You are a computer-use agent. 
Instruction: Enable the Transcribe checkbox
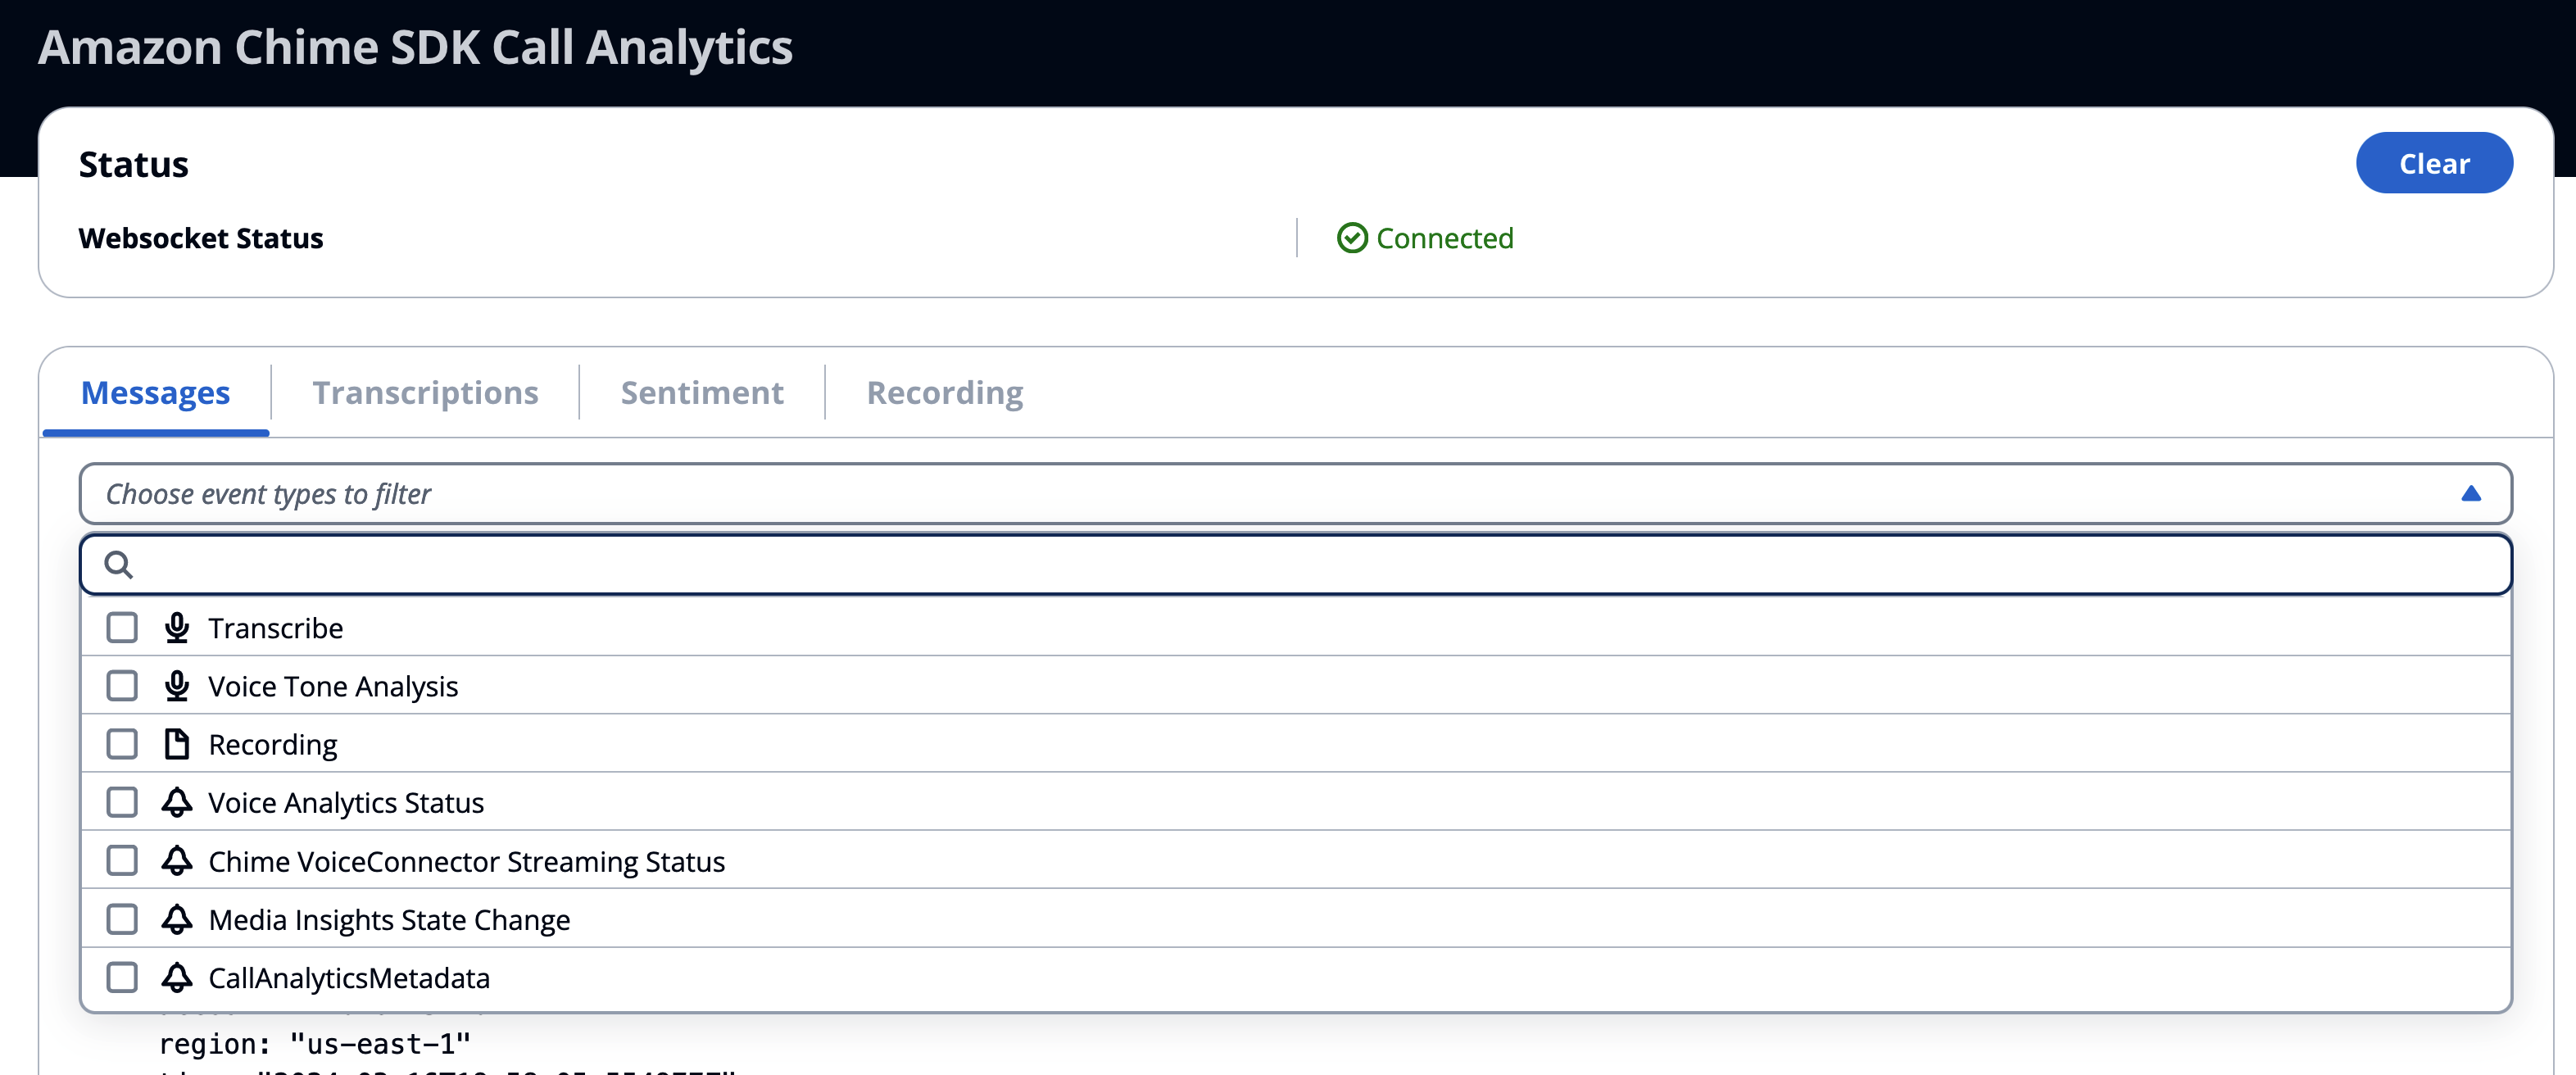tap(122, 628)
